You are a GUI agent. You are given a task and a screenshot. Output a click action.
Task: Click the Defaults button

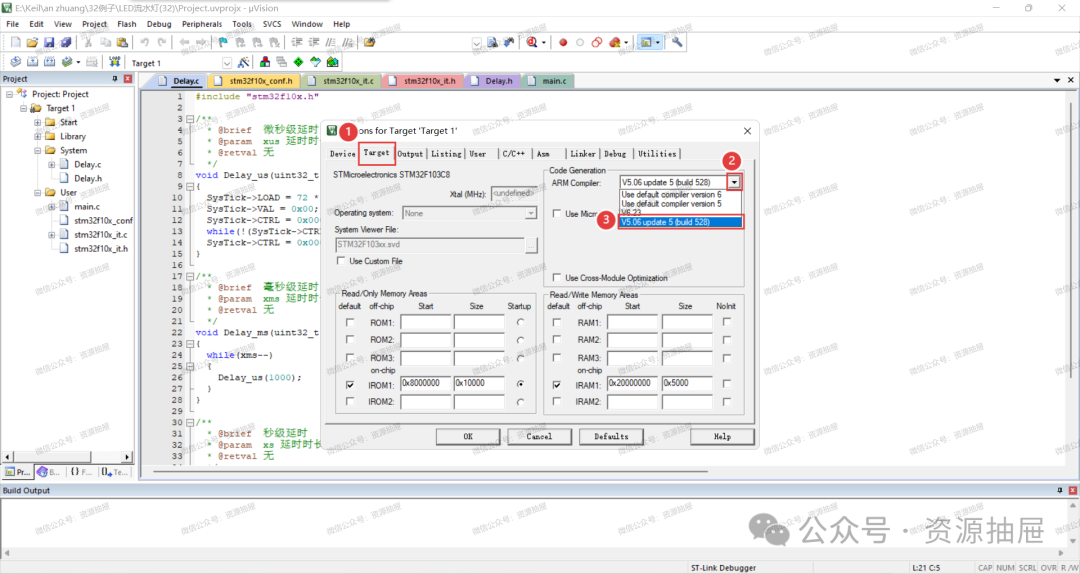pyautogui.click(x=611, y=436)
